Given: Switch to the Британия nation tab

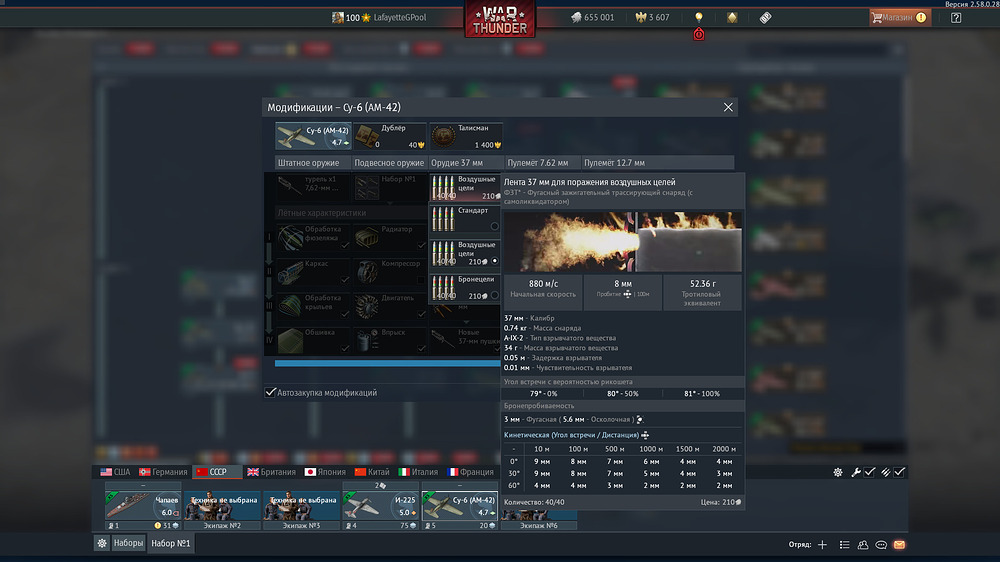Looking at the screenshot, I should tap(272, 472).
